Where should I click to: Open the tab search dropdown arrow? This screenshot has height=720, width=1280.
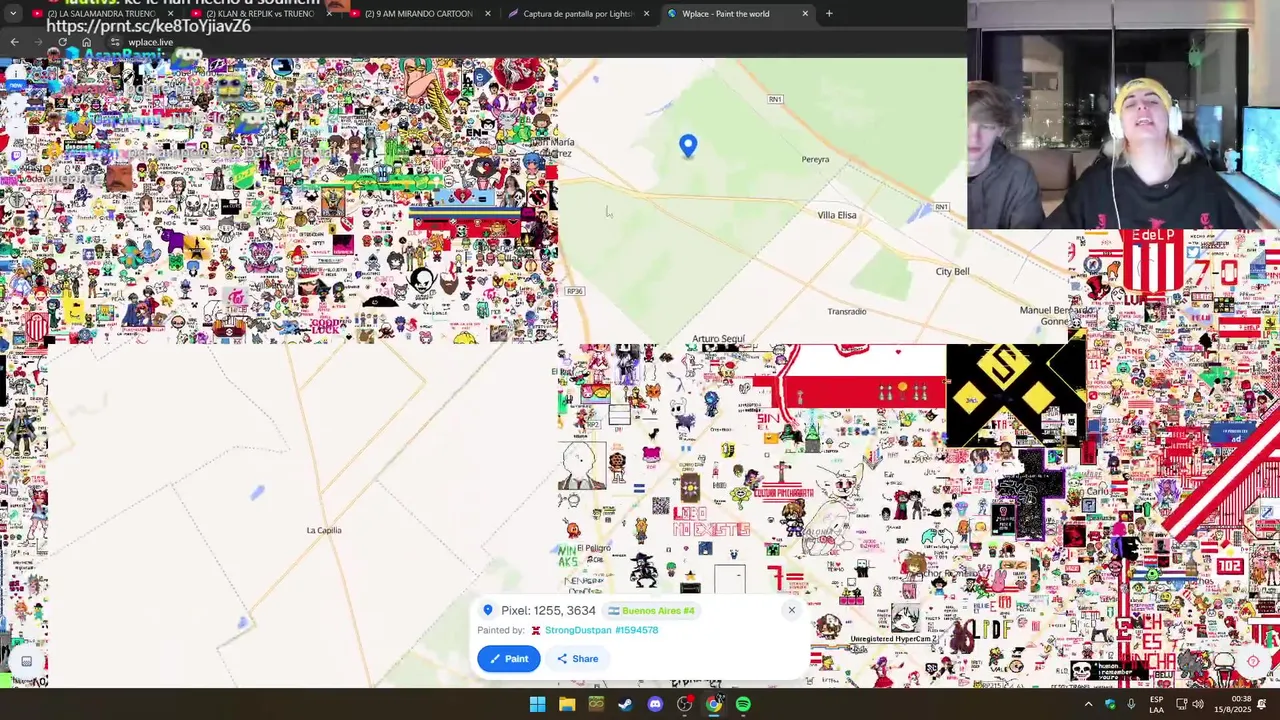point(13,14)
